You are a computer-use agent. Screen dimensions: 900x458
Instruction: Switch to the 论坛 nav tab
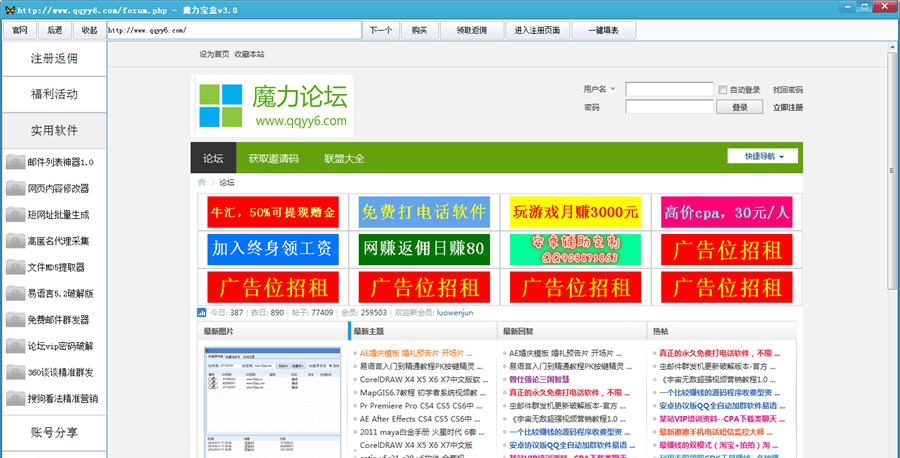click(x=213, y=158)
